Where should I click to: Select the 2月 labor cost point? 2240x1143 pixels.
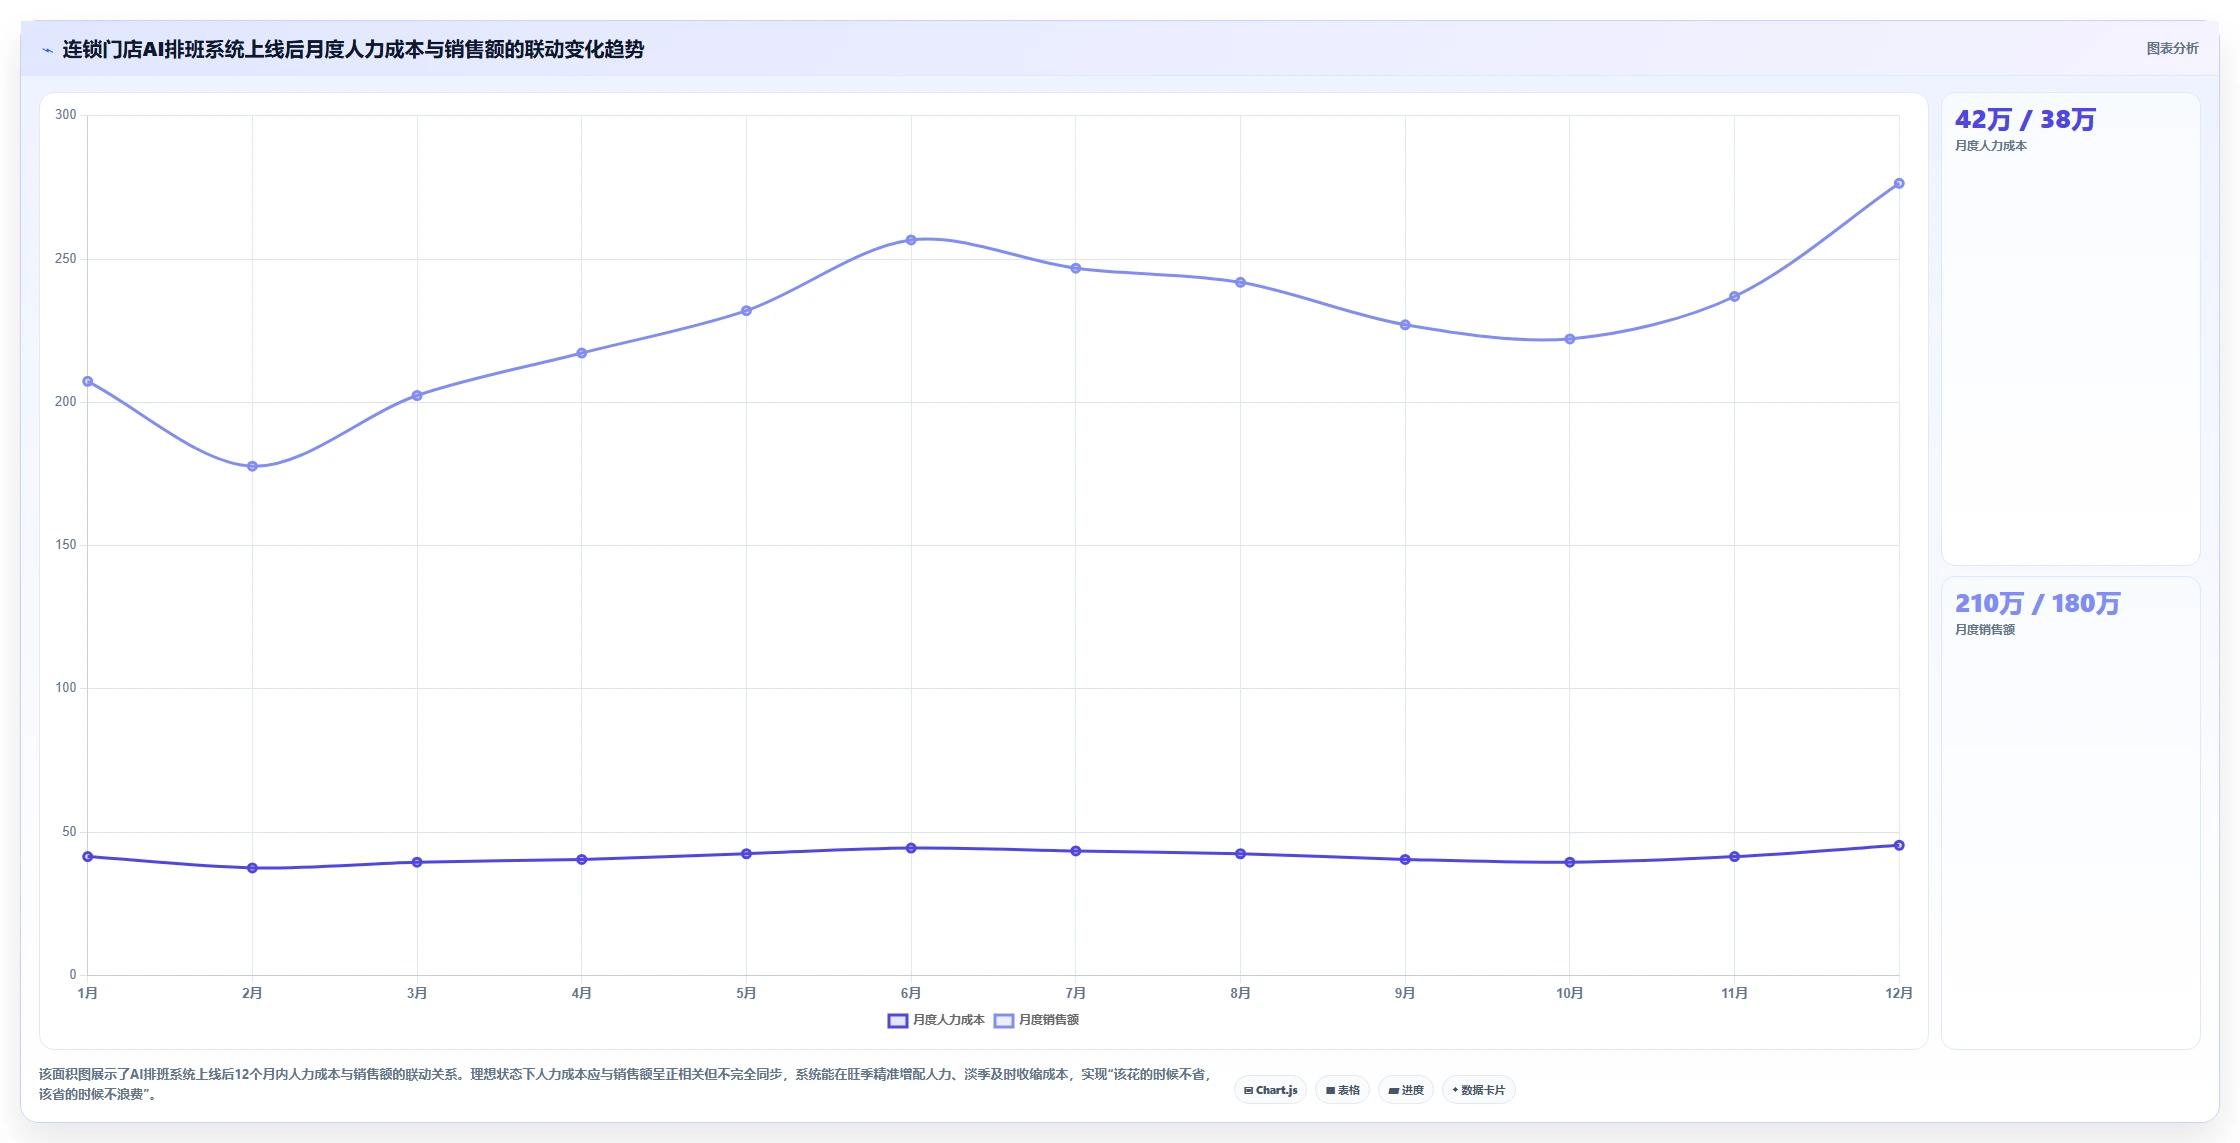[x=252, y=868]
